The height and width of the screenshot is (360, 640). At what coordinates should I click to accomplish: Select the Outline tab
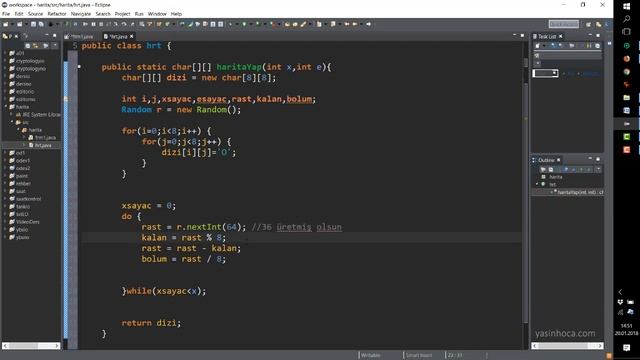[546, 160]
